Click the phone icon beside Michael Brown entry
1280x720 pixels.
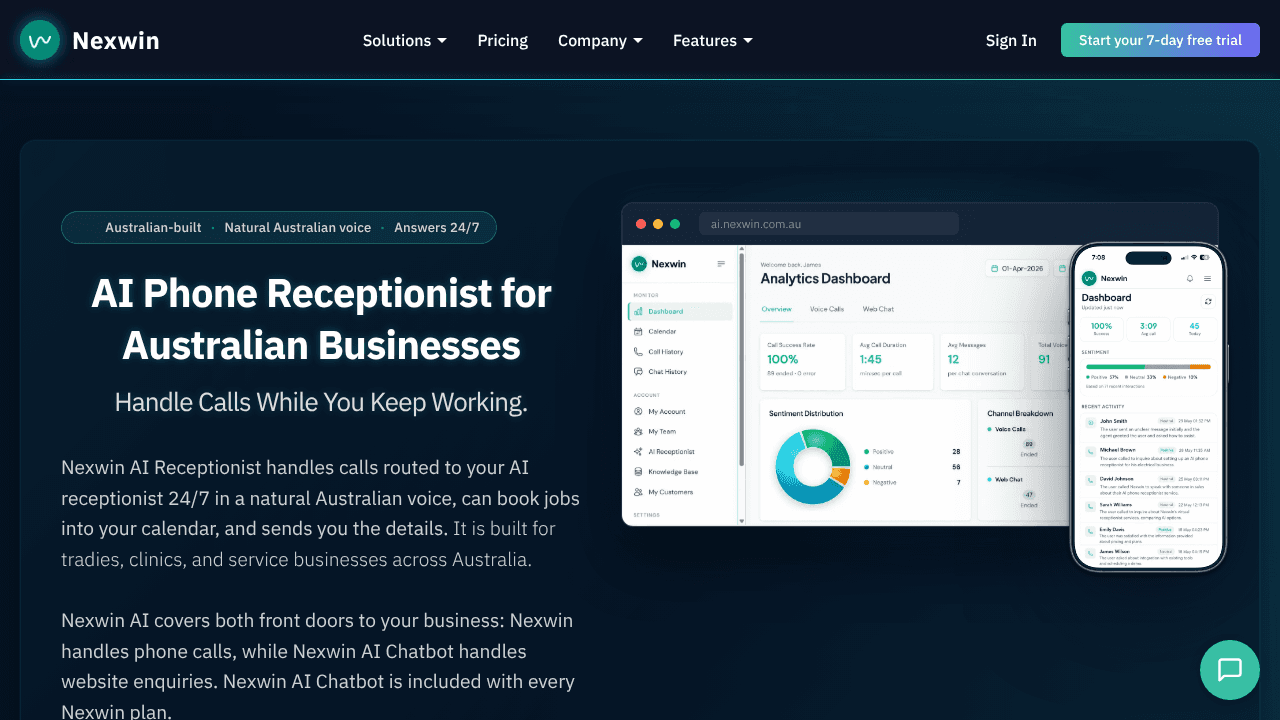1092,452
